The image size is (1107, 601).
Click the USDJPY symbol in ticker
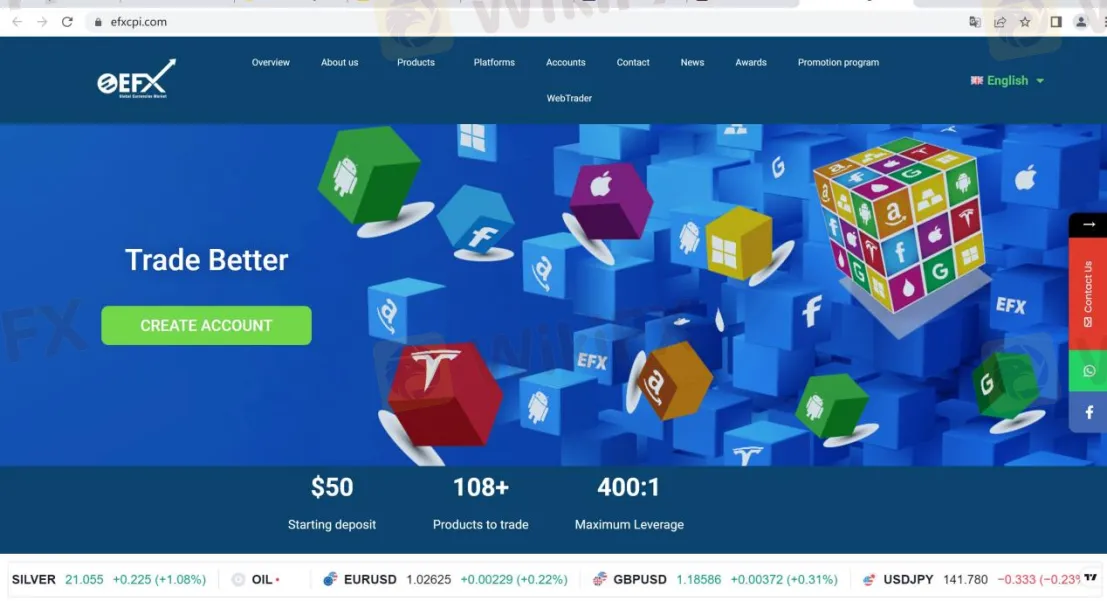[x=908, y=579]
